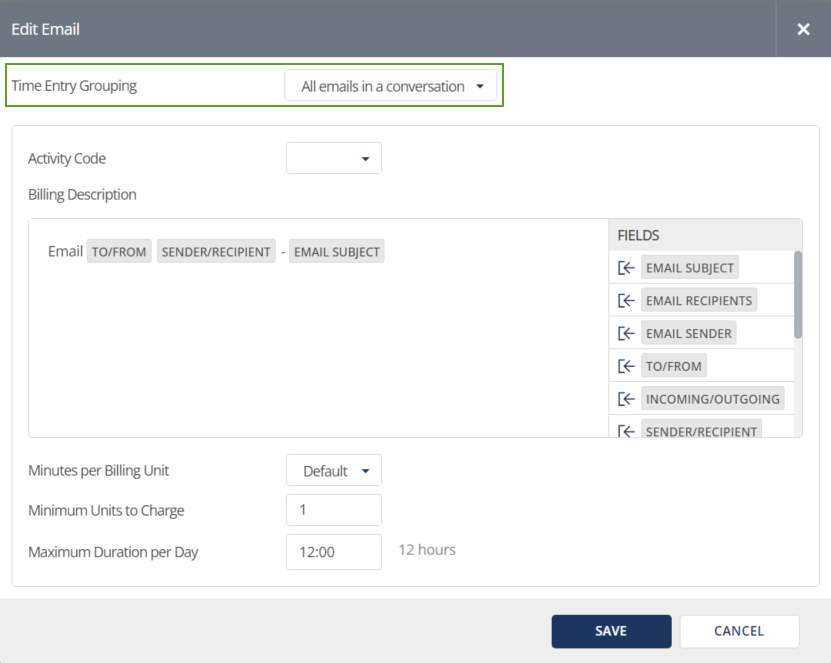Close the Edit Email dialog
This screenshot has width=831, height=663.
803,29
